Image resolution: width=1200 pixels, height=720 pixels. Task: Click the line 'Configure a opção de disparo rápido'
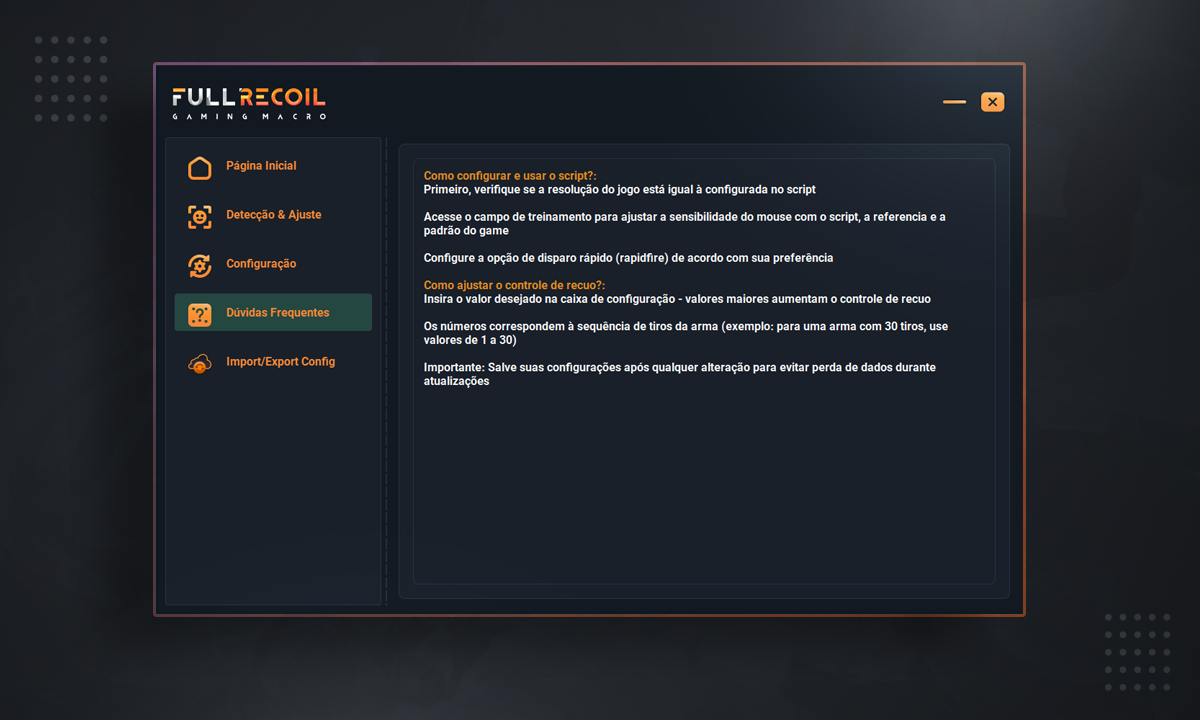628,258
